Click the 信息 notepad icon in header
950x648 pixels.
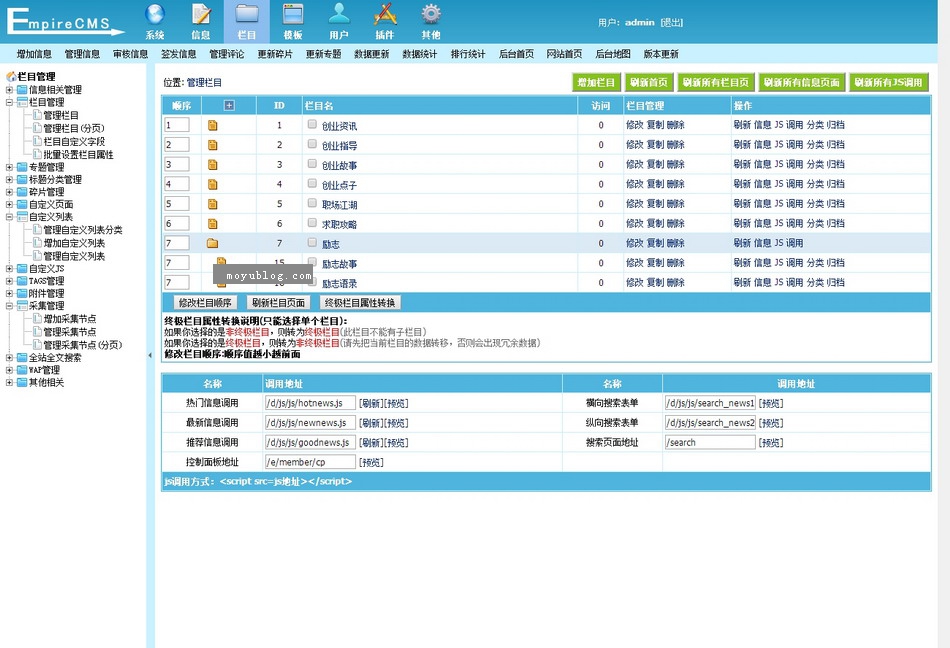coord(201,15)
